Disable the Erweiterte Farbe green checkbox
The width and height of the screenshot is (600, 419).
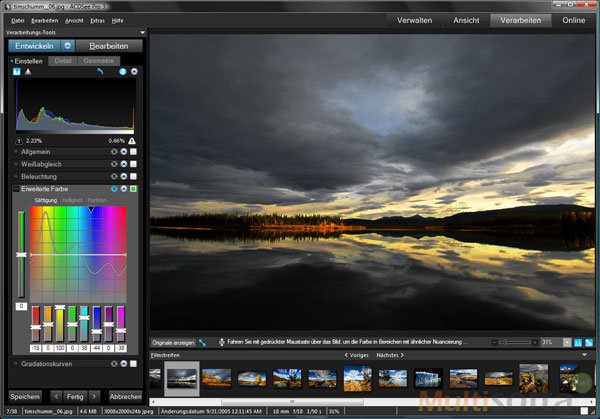(132, 189)
